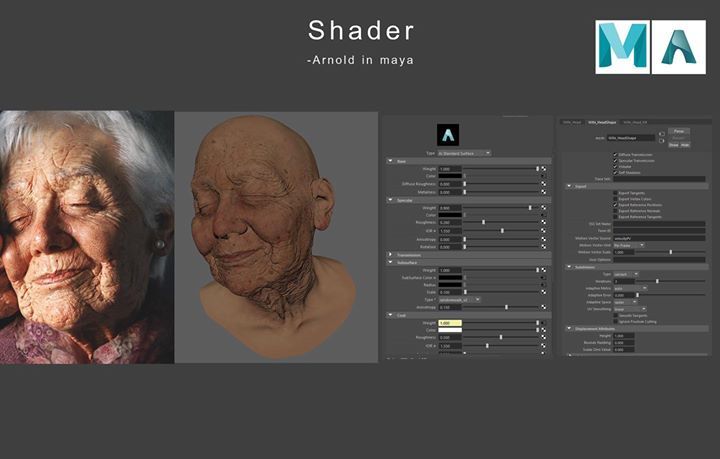
Task: Enable Ignore Frustum Culling checkbox
Action: point(615,322)
